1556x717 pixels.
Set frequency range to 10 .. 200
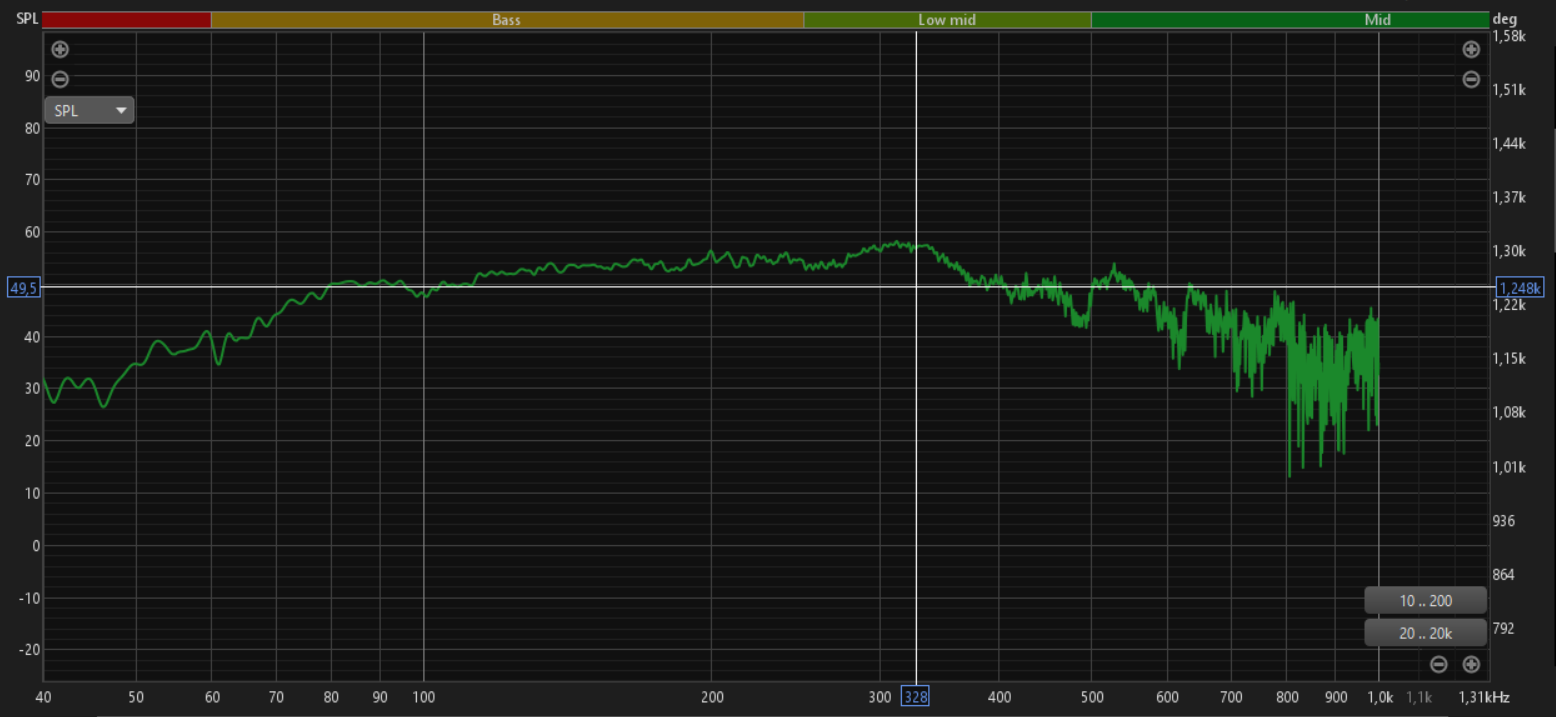click(x=1425, y=601)
